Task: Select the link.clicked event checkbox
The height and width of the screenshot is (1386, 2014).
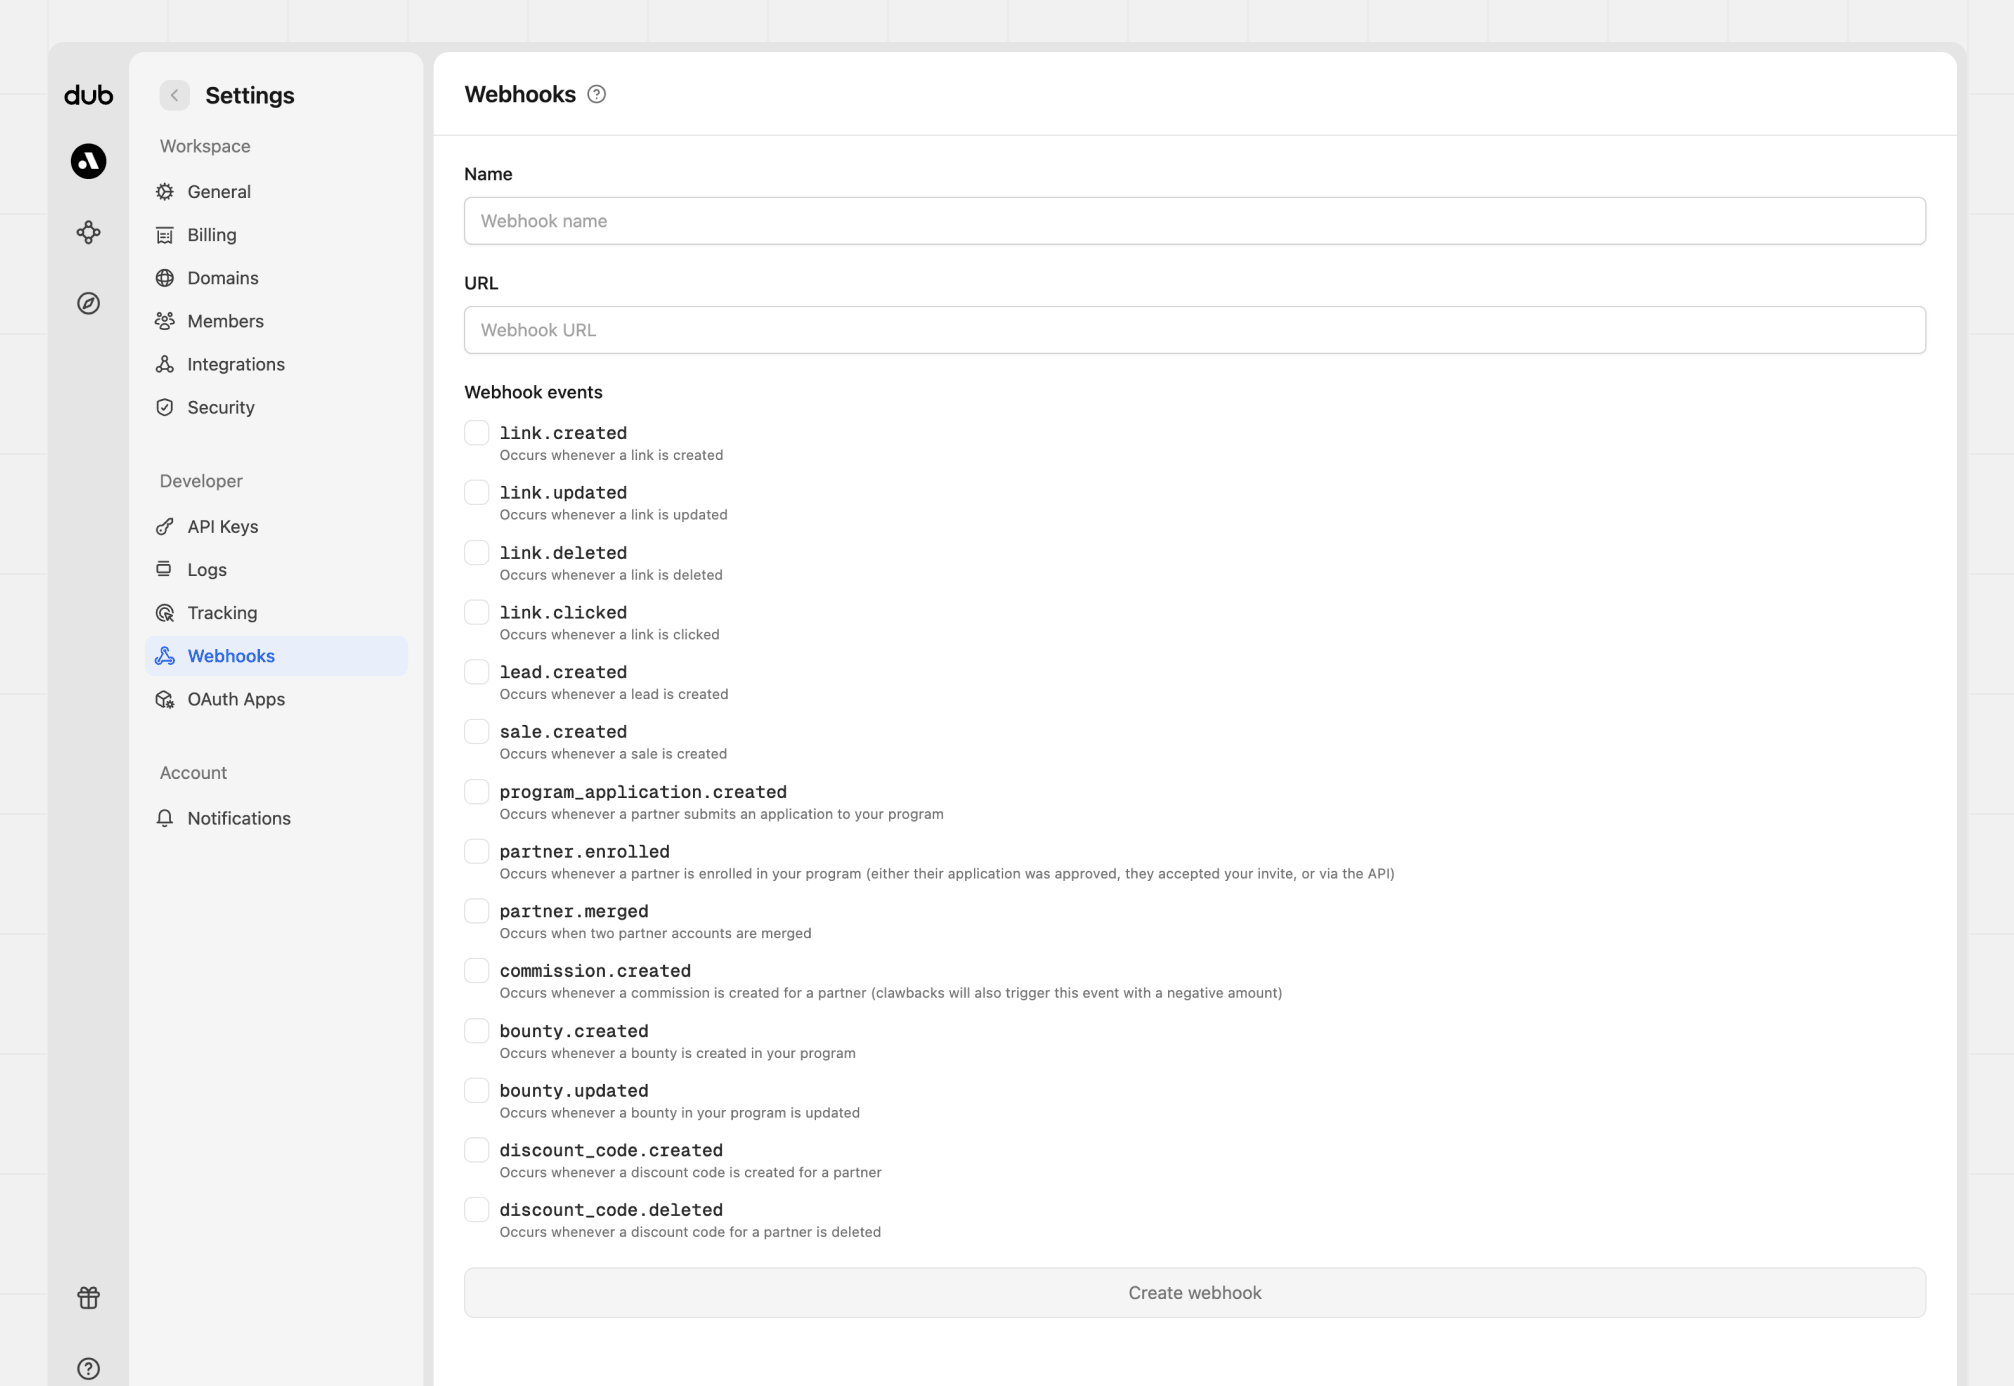Action: pyautogui.click(x=477, y=612)
